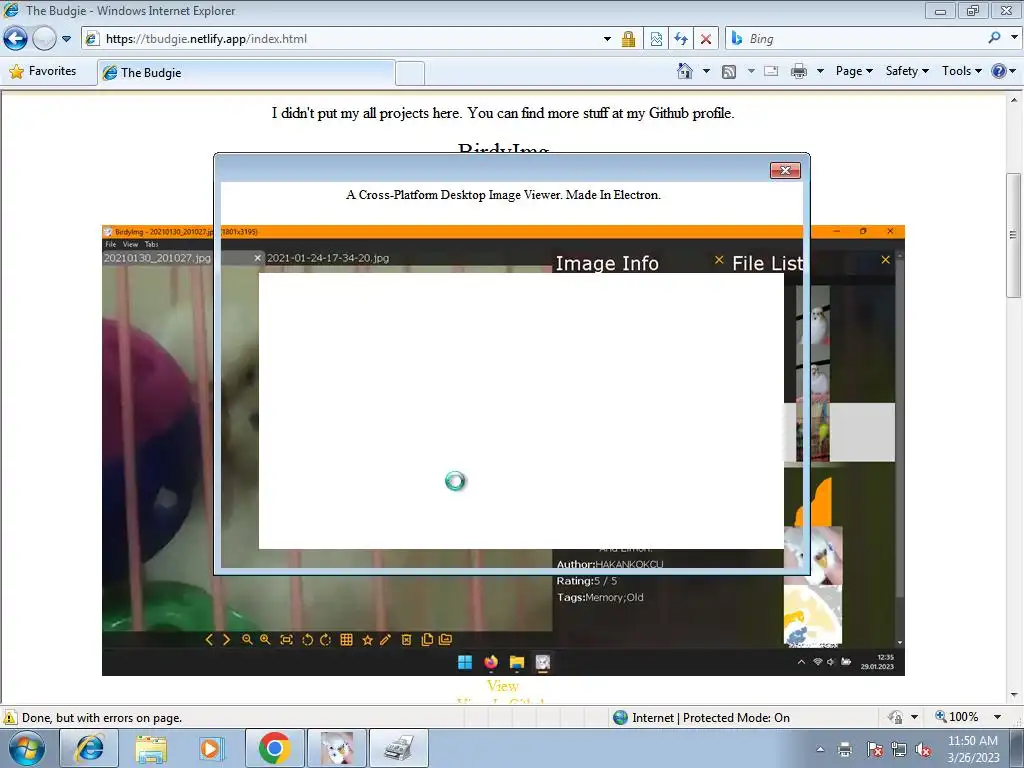Click the Action Center flag tray icon
This screenshot has width=1024, height=768.
[874, 749]
